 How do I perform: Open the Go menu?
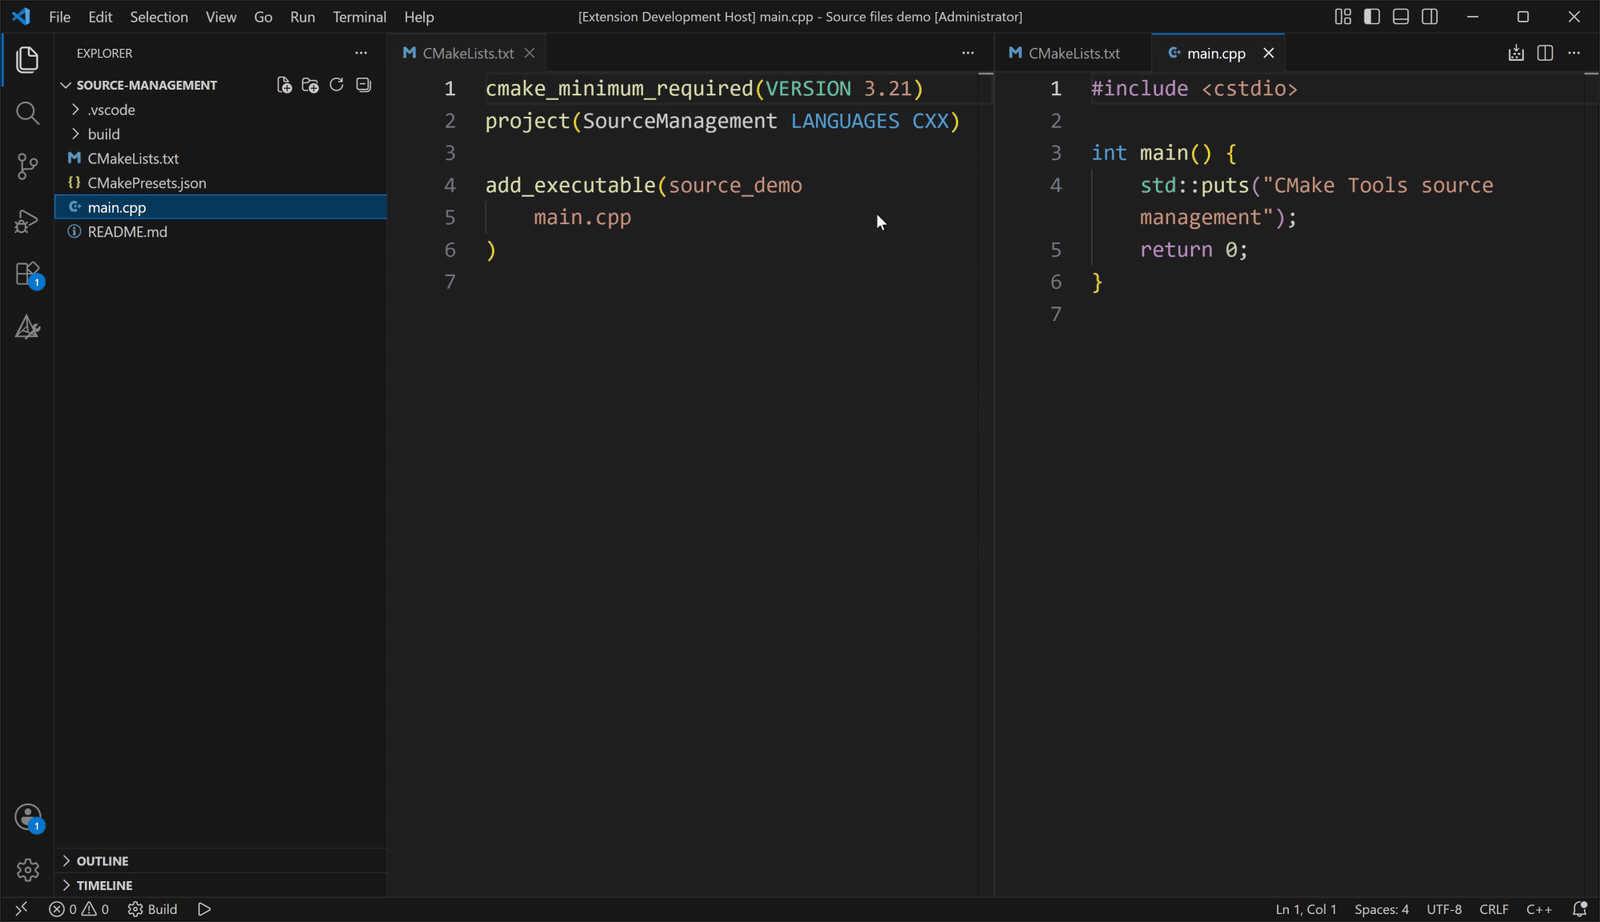(263, 17)
